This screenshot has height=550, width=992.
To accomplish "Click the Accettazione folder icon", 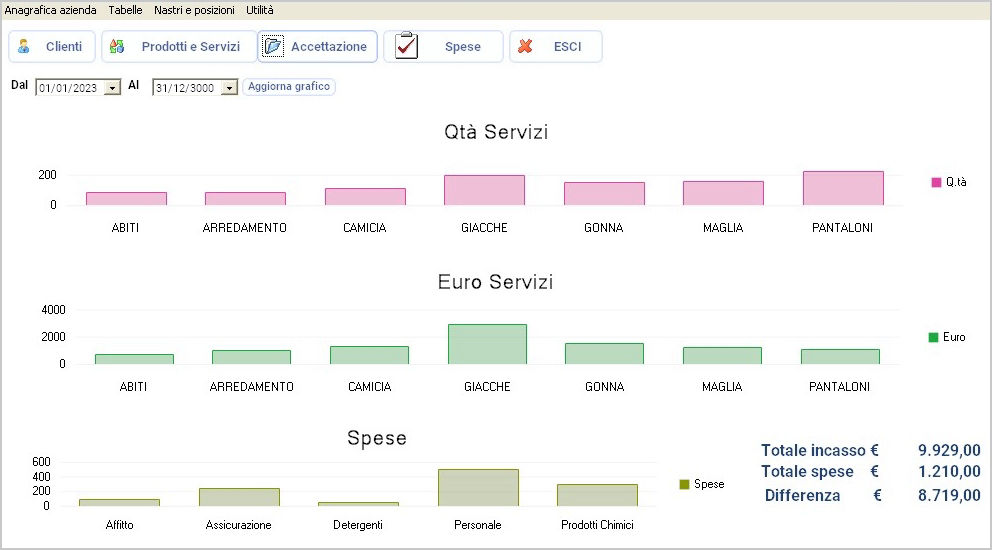I will coord(273,47).
